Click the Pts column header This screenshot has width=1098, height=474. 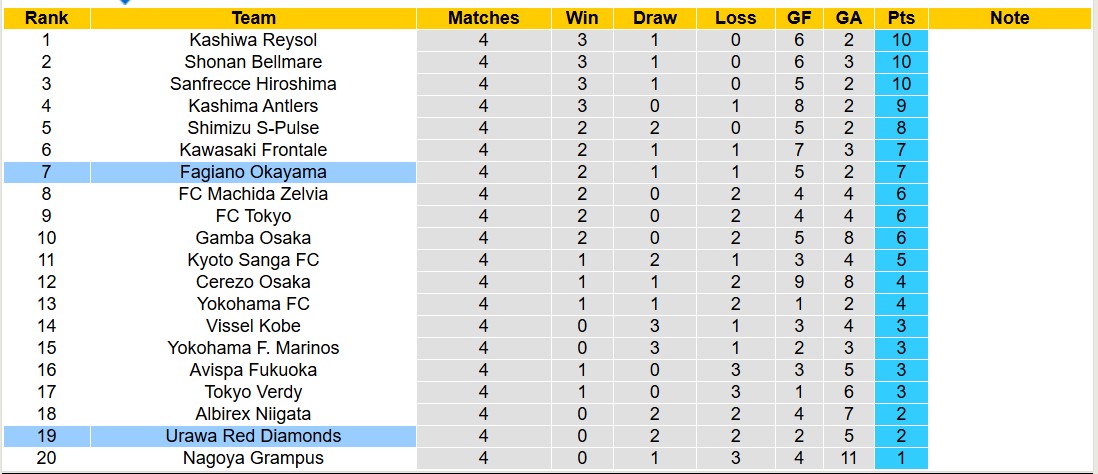tap(901, 18)
